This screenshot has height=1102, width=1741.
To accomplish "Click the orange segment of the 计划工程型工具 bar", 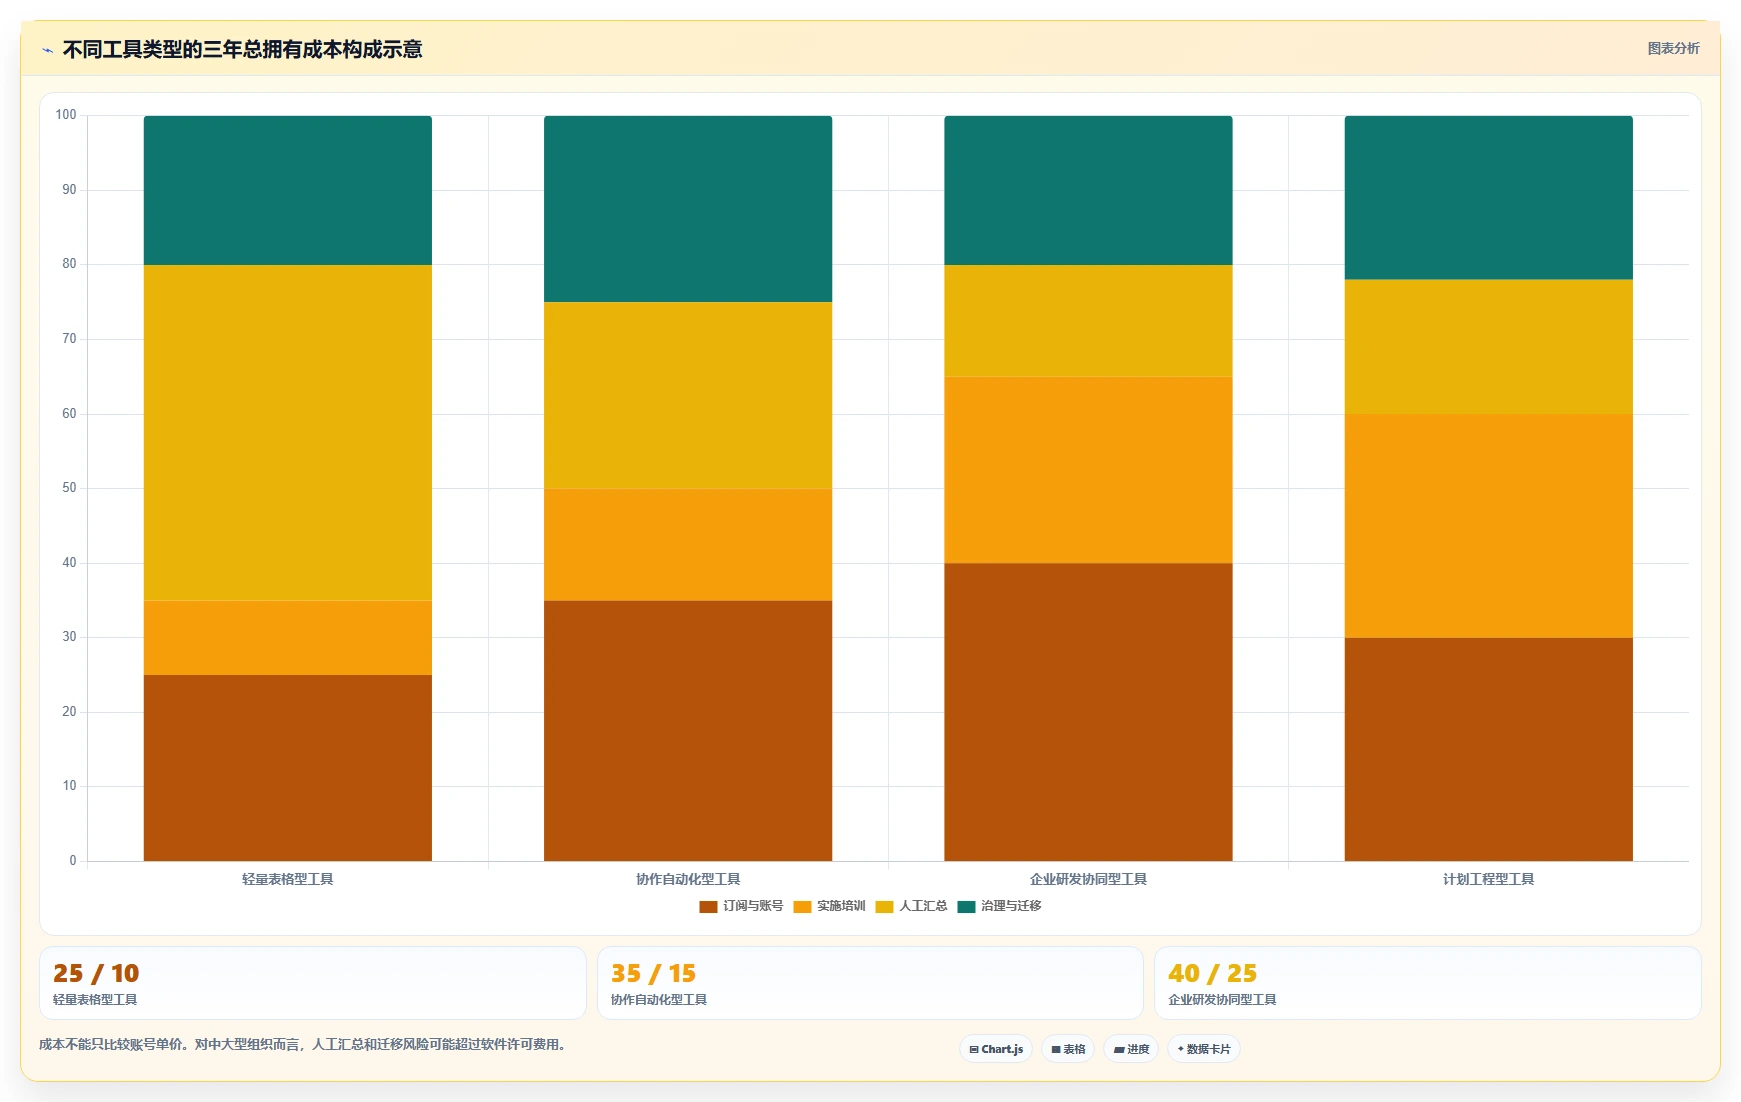I will pyautogui.click(x=1488, y=526).
